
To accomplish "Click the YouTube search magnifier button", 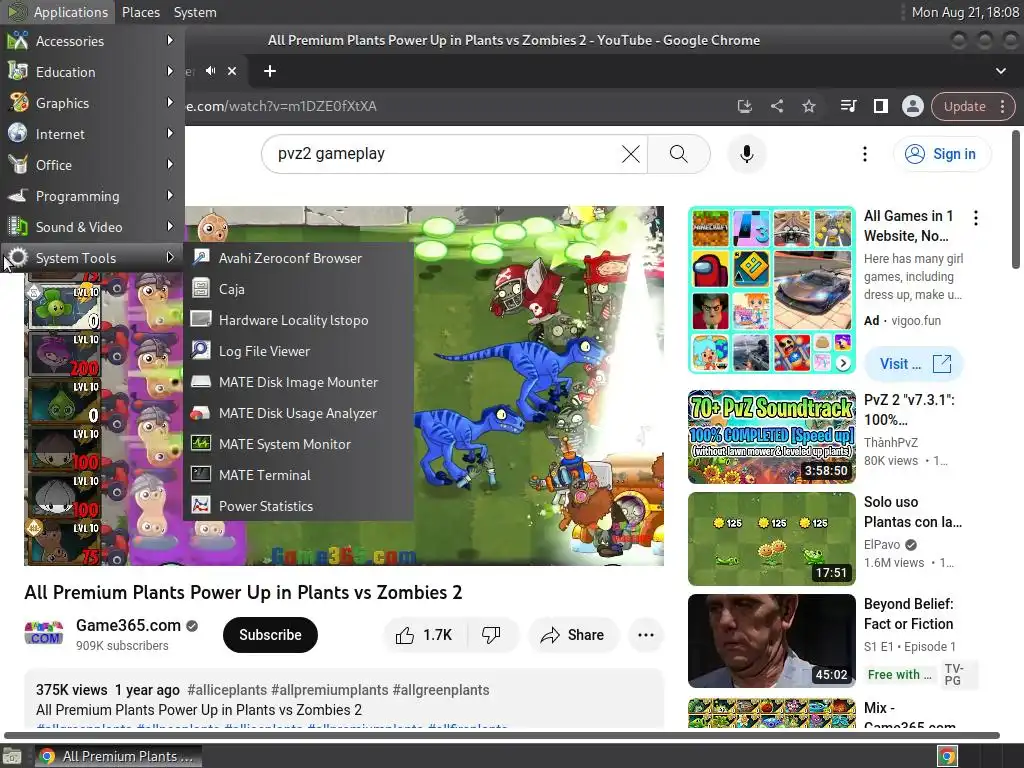I will coord(679,154).
